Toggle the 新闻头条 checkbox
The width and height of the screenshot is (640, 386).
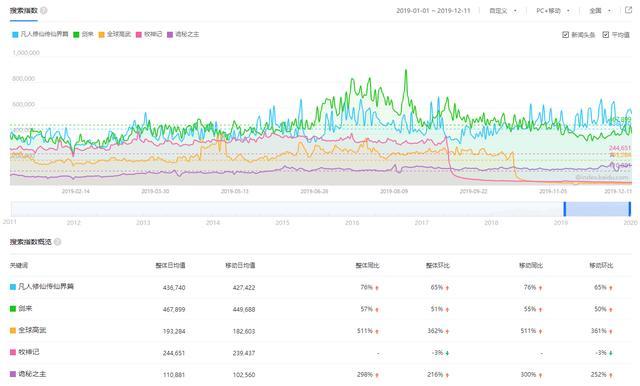click(x=565, y=35)
